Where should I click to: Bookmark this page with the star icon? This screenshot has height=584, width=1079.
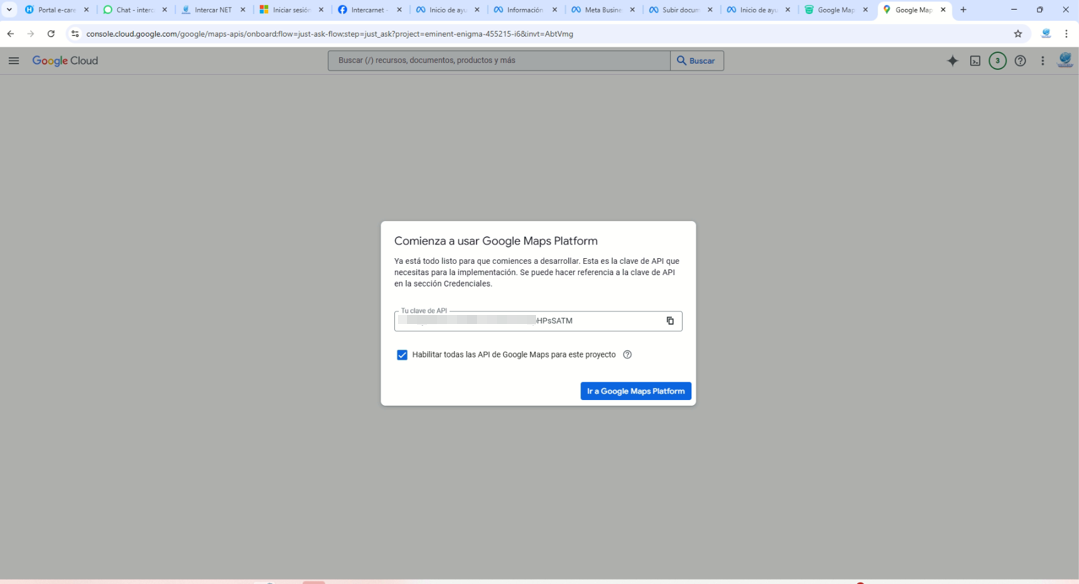tap(1018, 34)
